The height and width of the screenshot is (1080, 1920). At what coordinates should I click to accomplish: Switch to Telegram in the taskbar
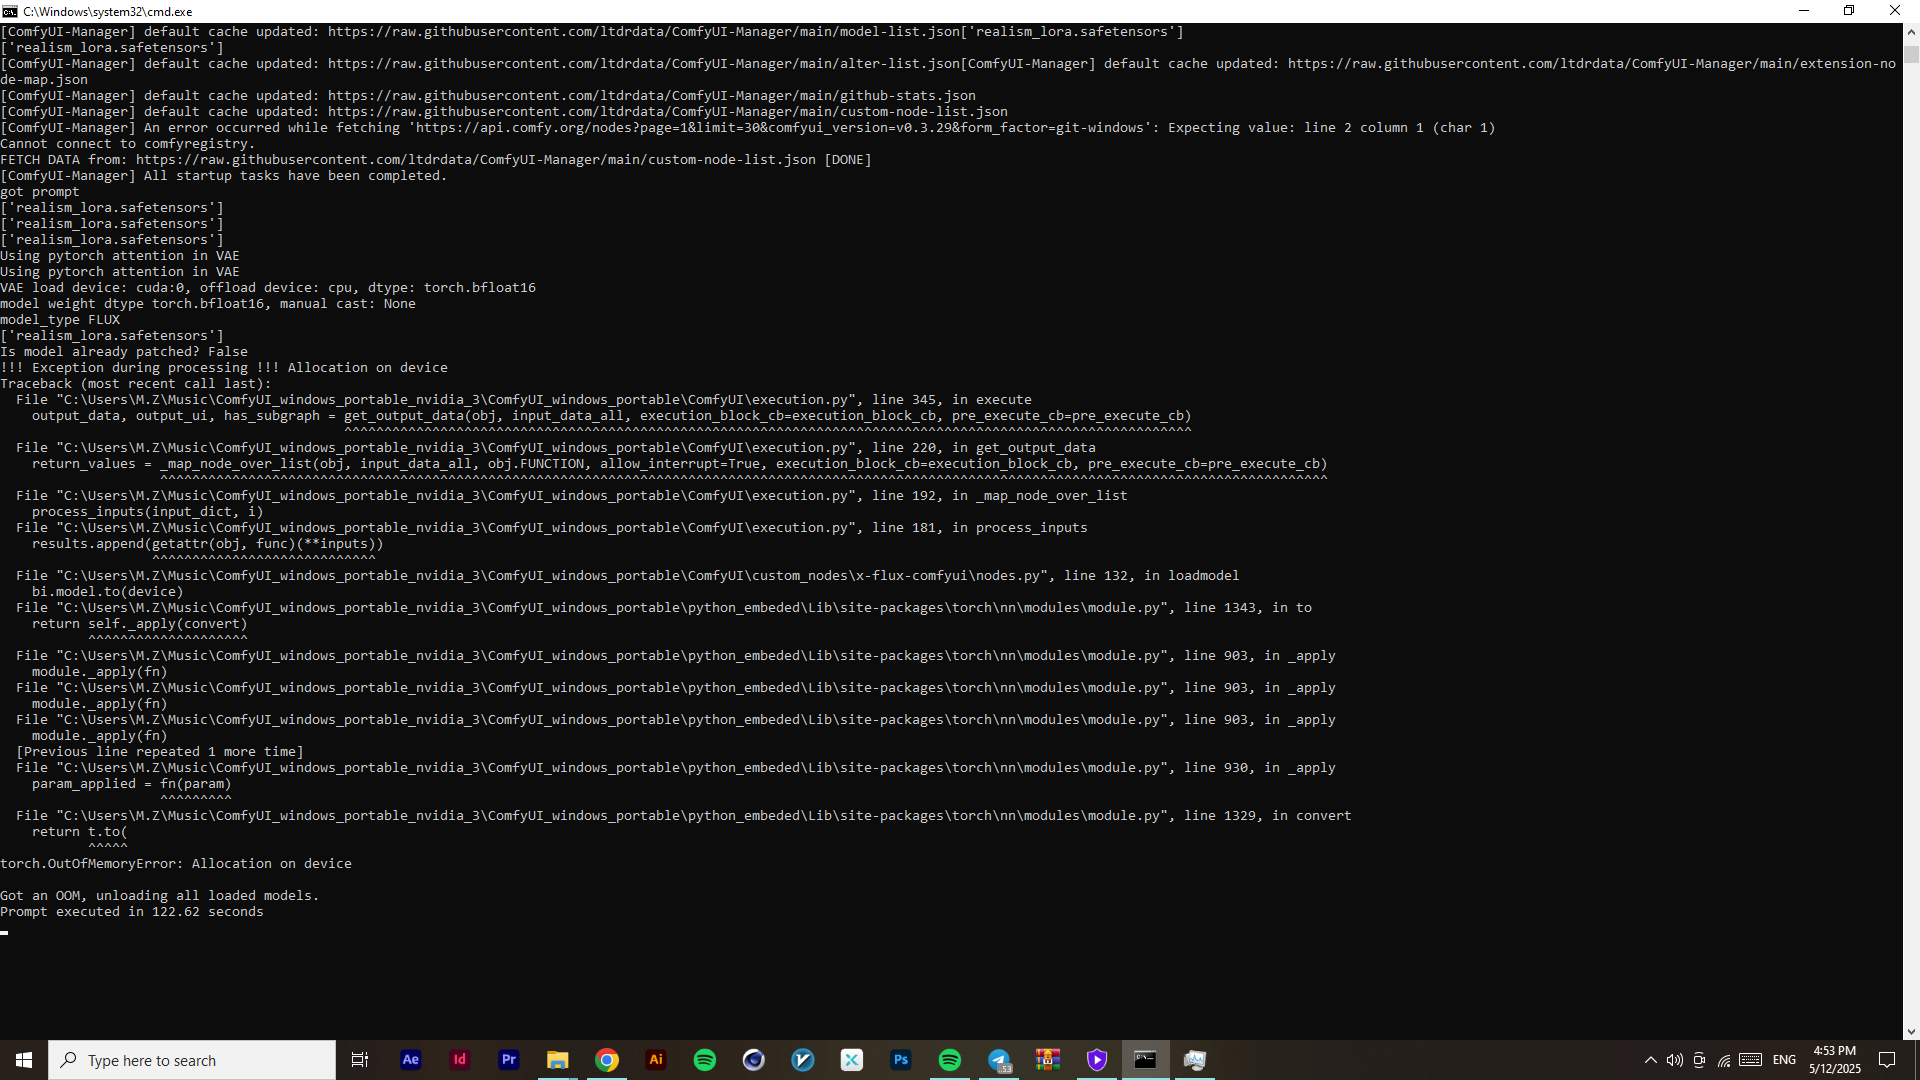pos(999,1060)
